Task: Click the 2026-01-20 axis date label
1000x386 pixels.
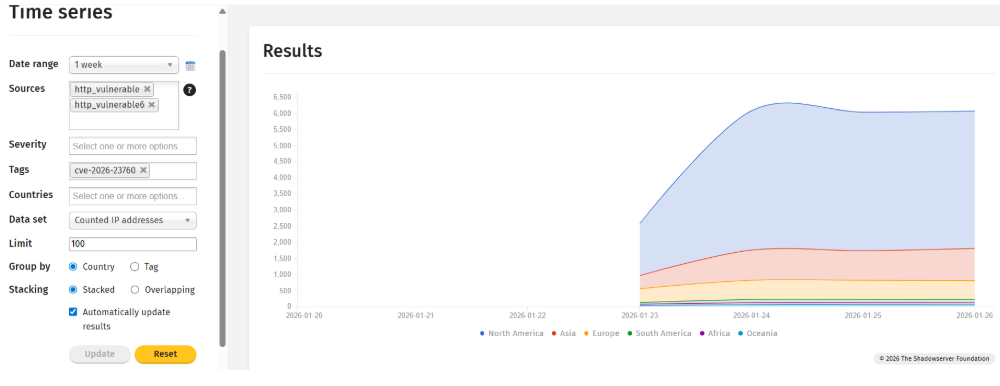Action: click(304, 315)
